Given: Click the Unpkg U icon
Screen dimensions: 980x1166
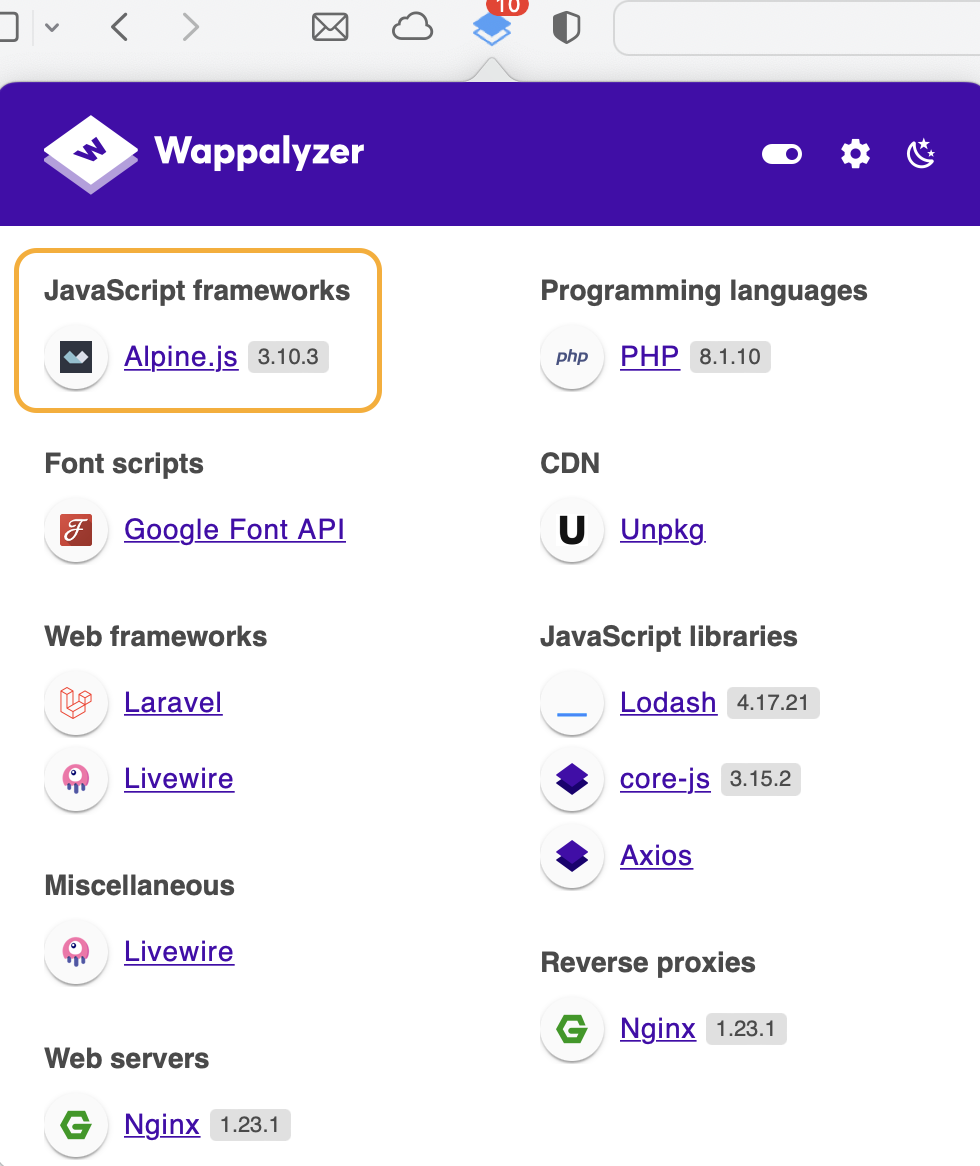Looking at the screenshot, I should pos(572,529).
